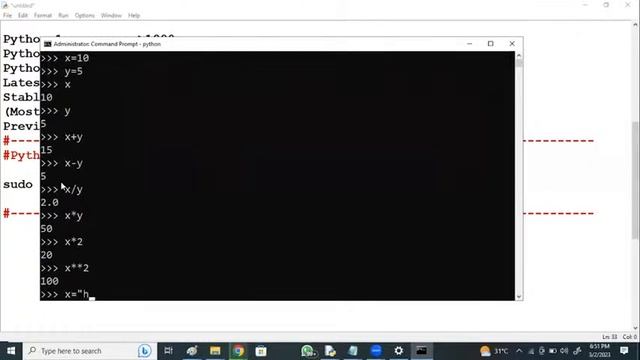Viewport: 640px width, 360px height.
Task: Open the File menu in the editor
Action: pos(7,16)
